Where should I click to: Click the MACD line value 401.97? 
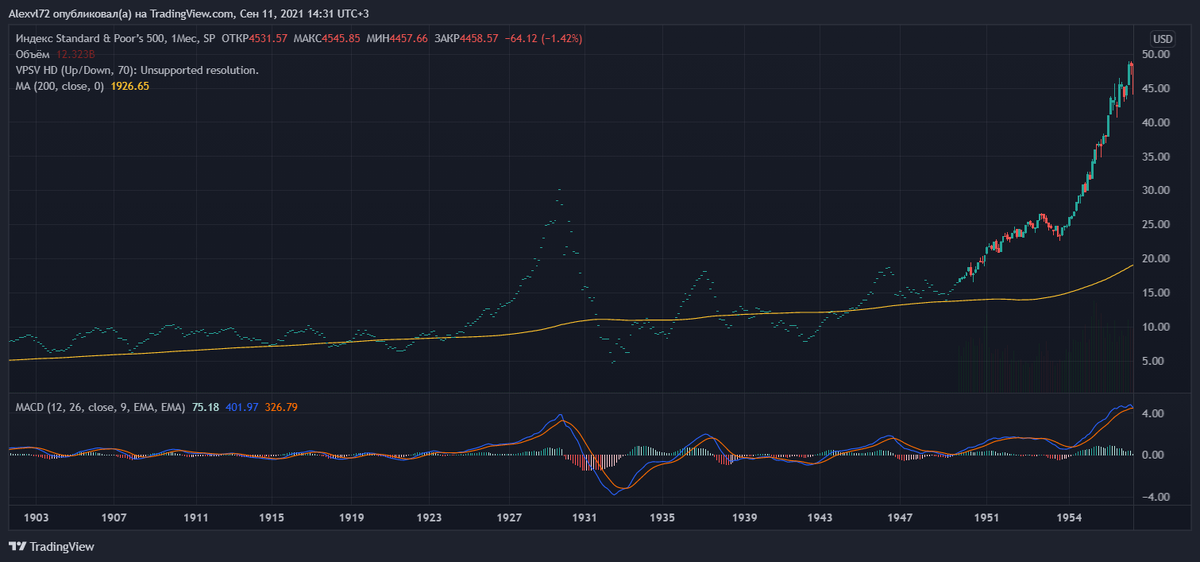tap(241, 407)
